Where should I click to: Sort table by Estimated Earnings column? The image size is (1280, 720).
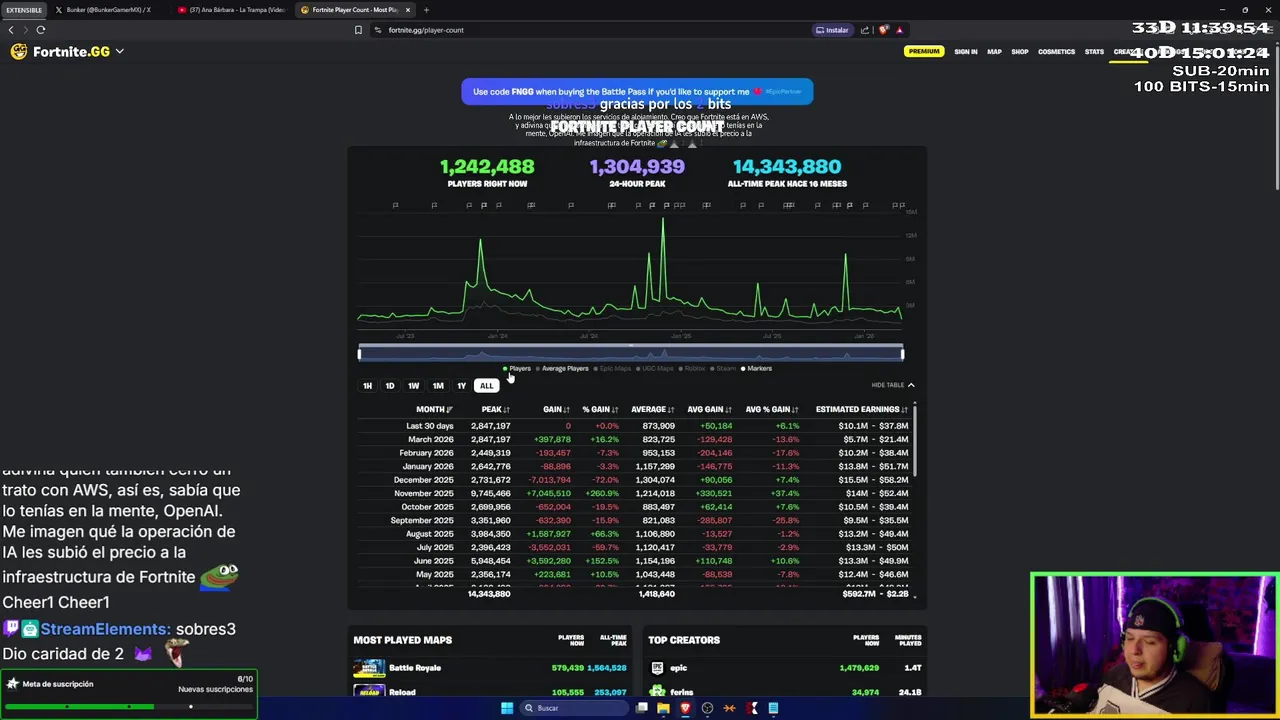(861, 409)
